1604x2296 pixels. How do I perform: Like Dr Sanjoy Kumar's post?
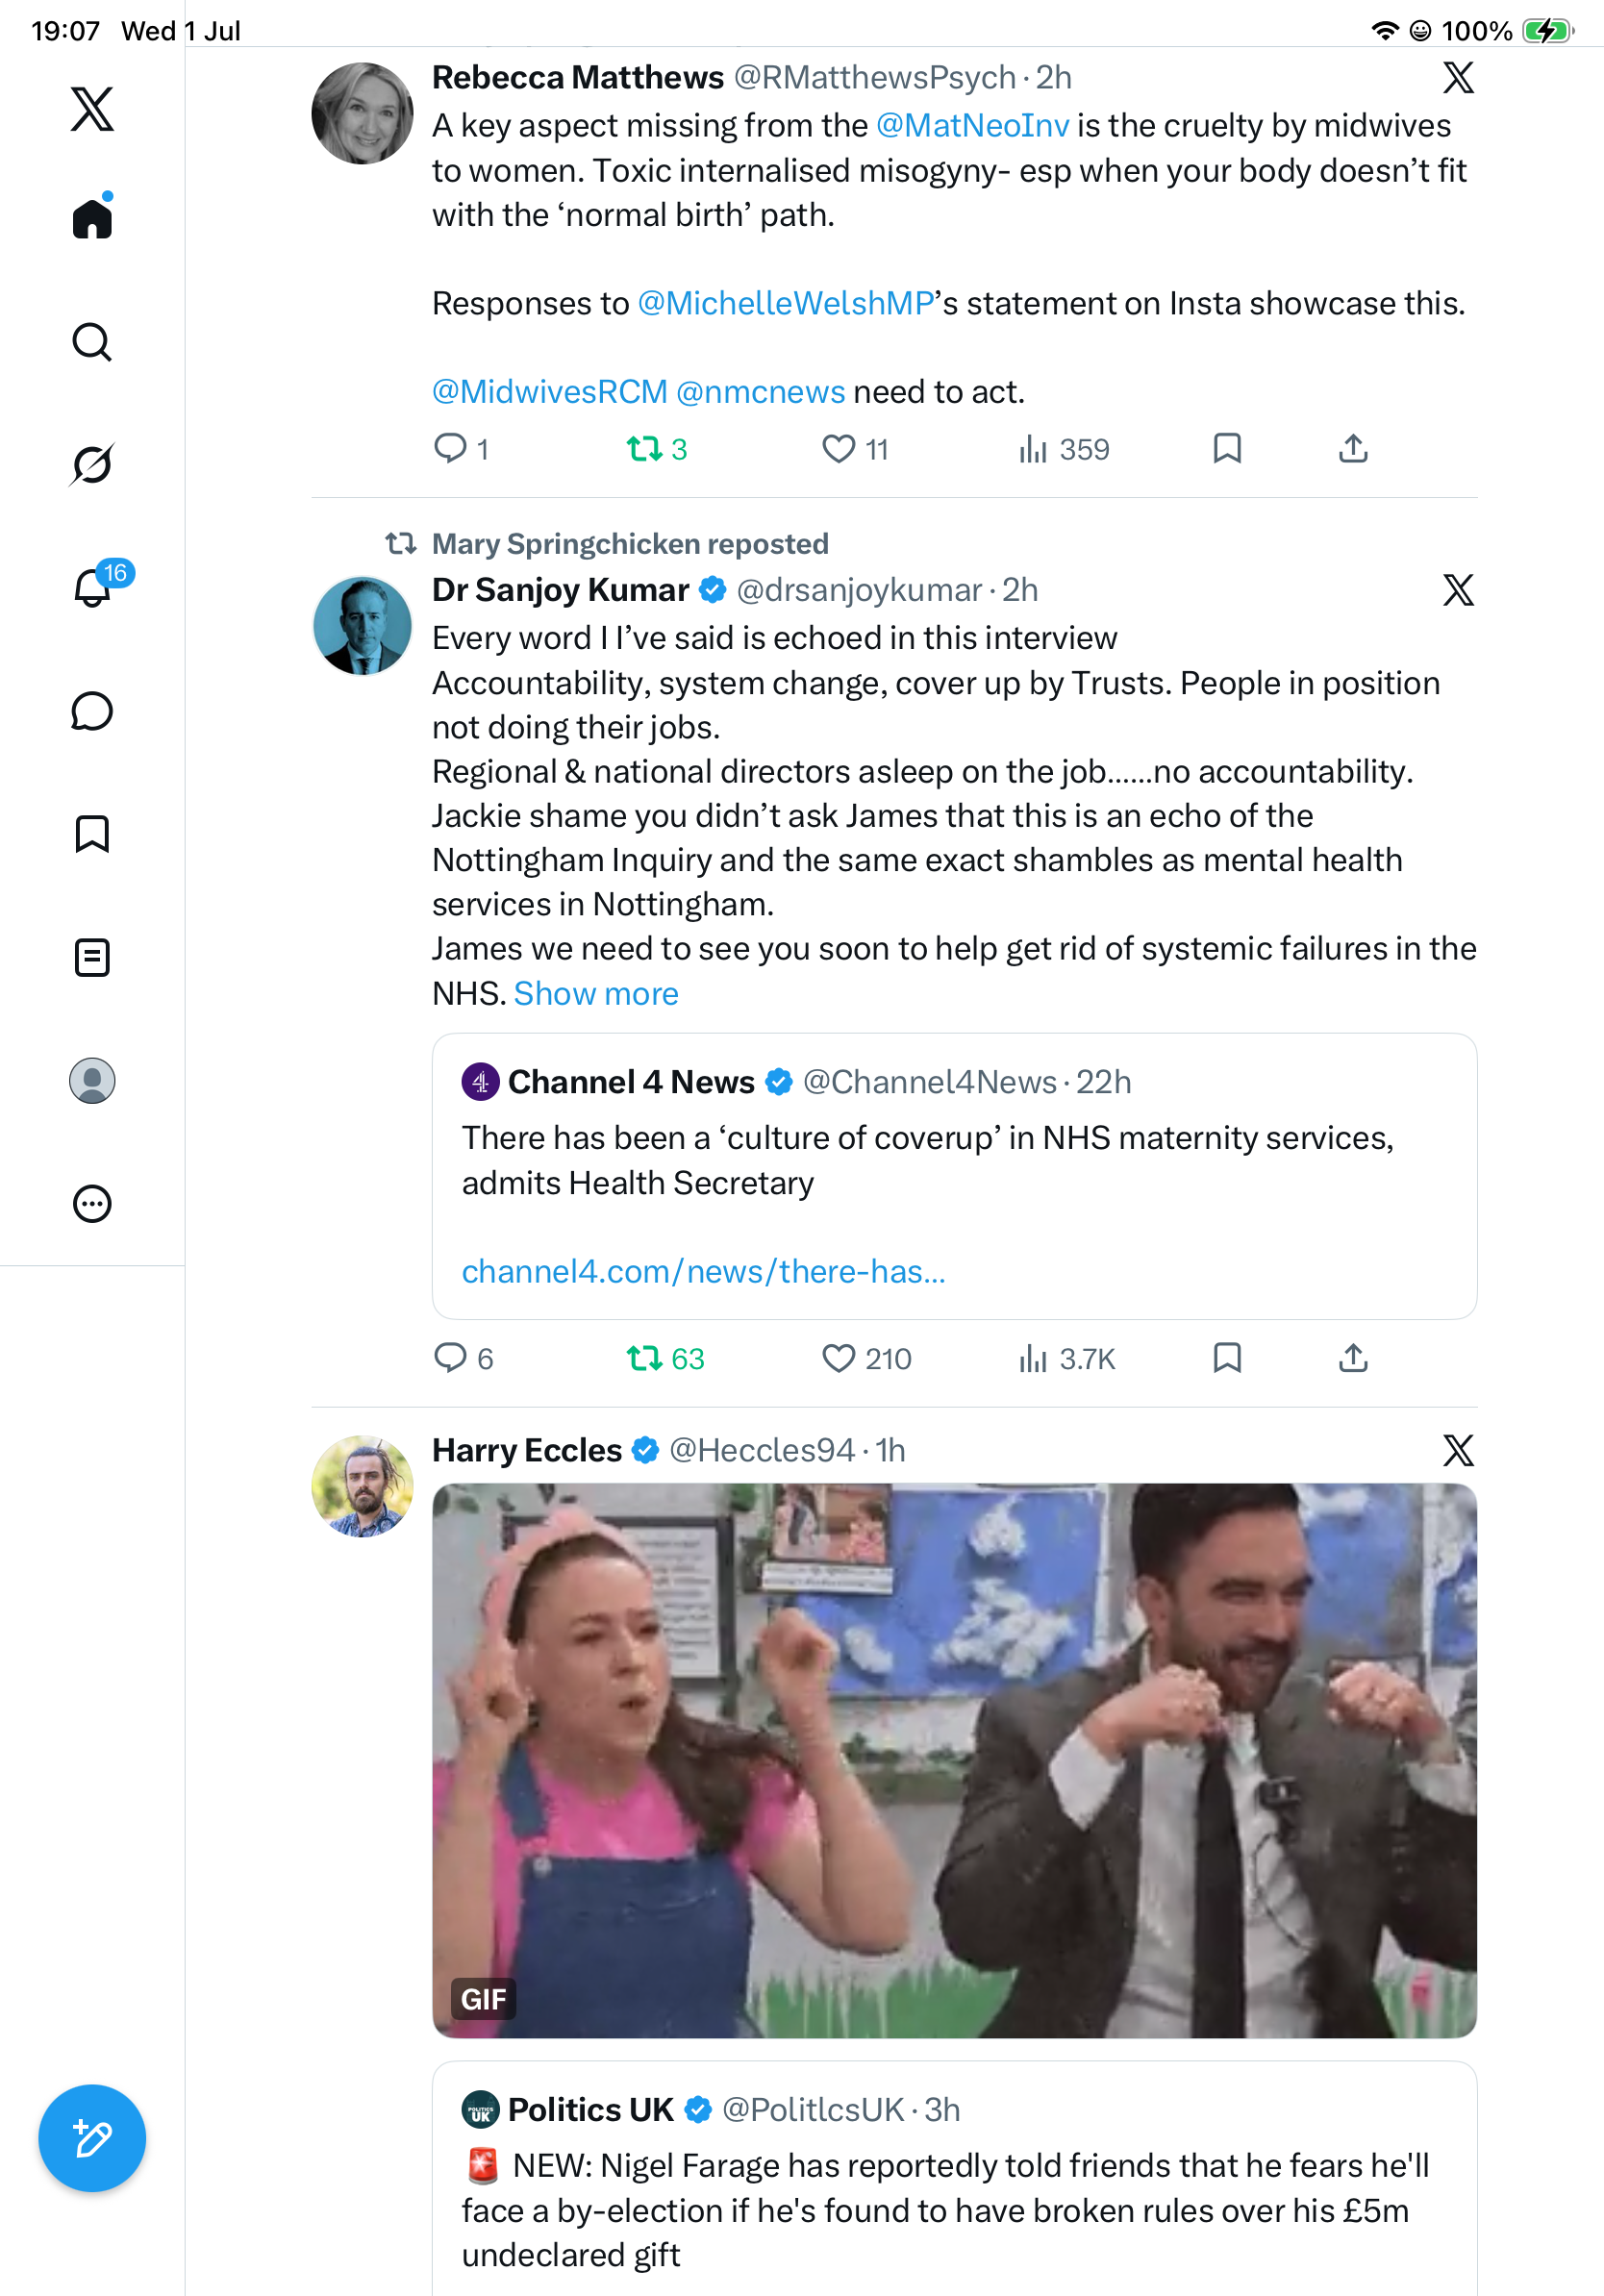(838, 1358)
